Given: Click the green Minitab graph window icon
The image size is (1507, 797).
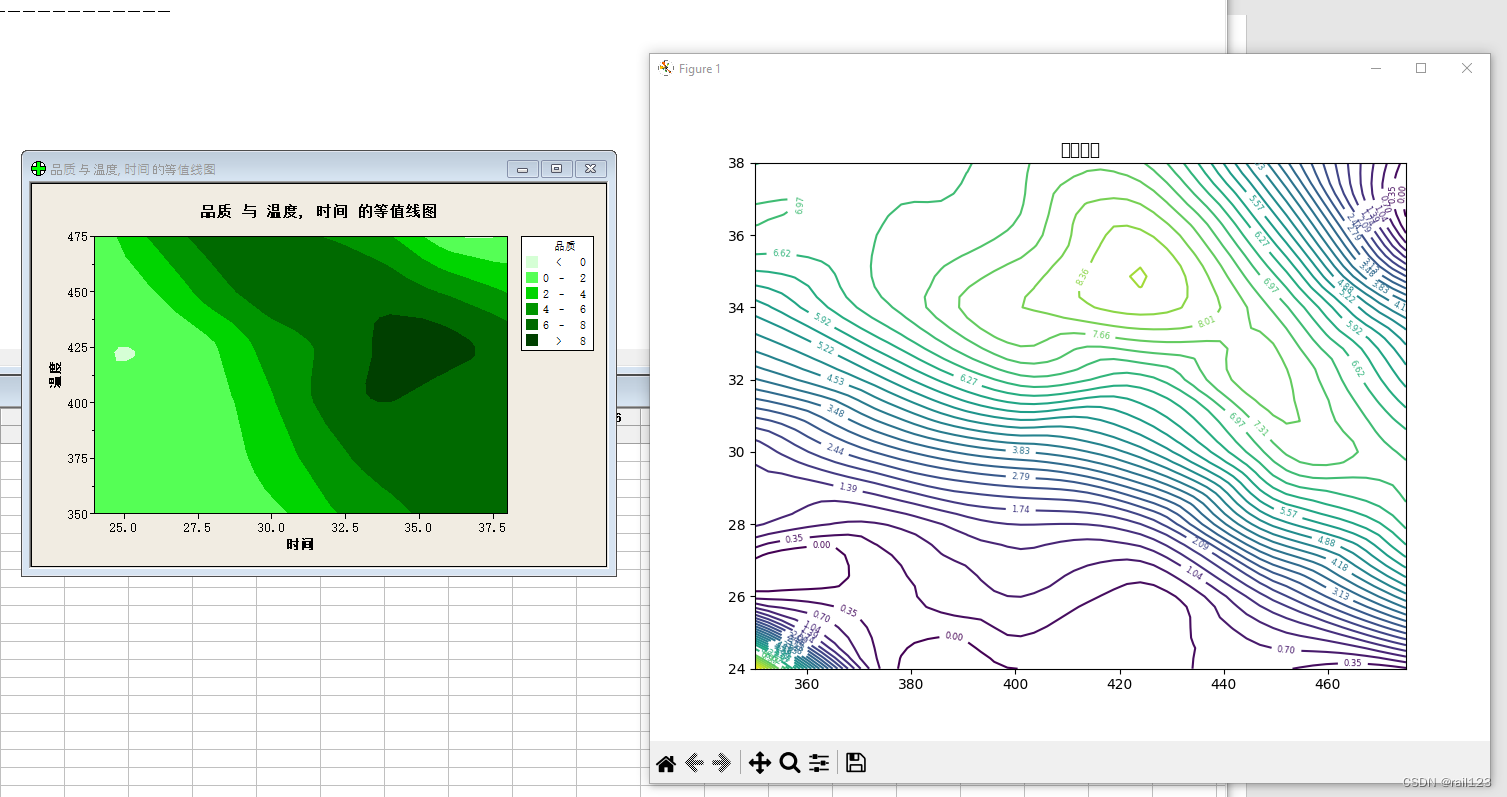Looking at the screenshot, I should (38, 169).
